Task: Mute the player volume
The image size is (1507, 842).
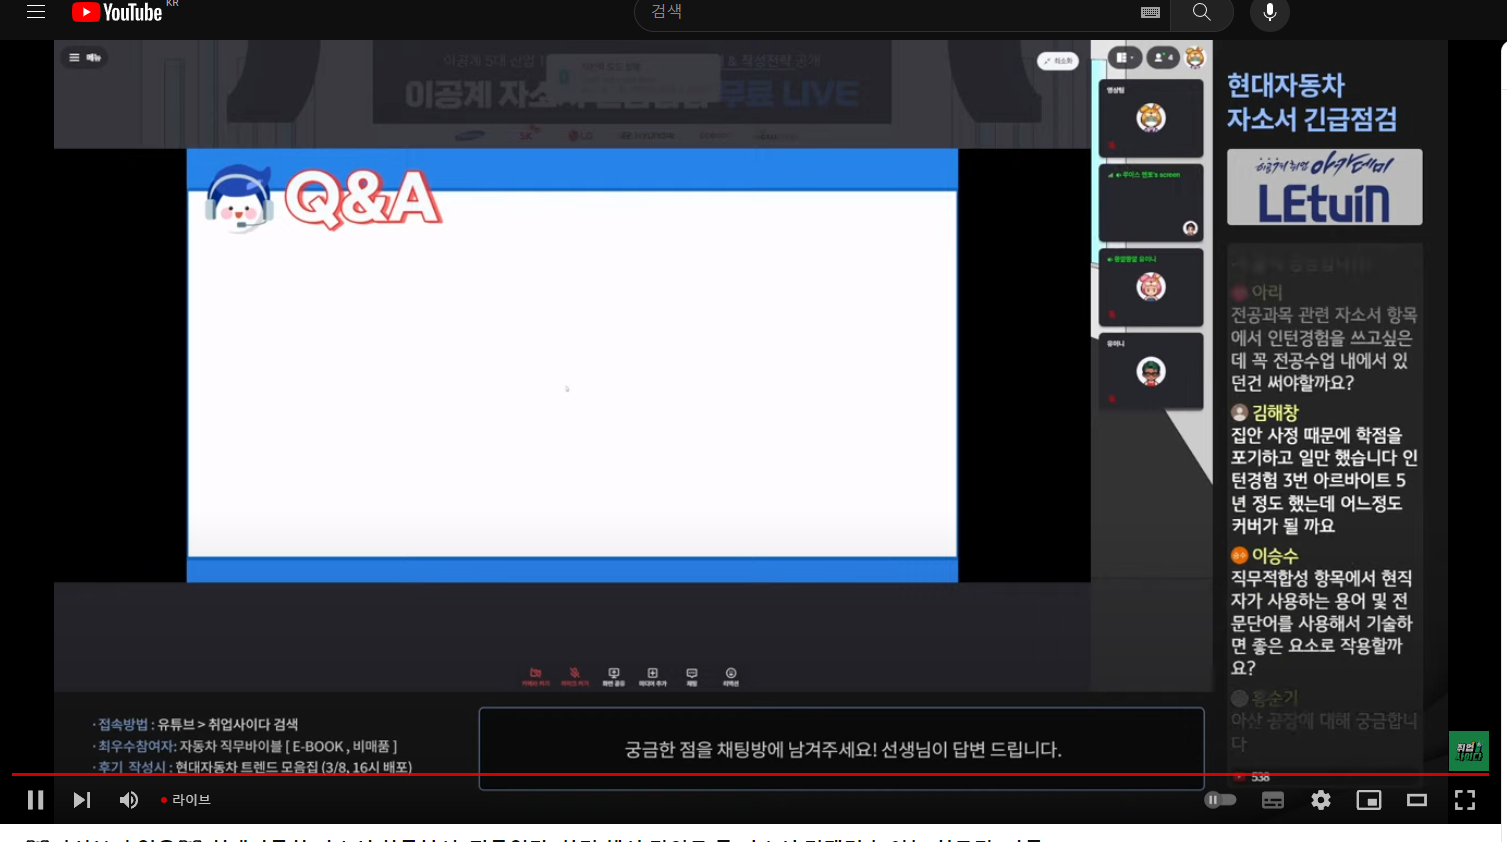Action: [129, 800]
